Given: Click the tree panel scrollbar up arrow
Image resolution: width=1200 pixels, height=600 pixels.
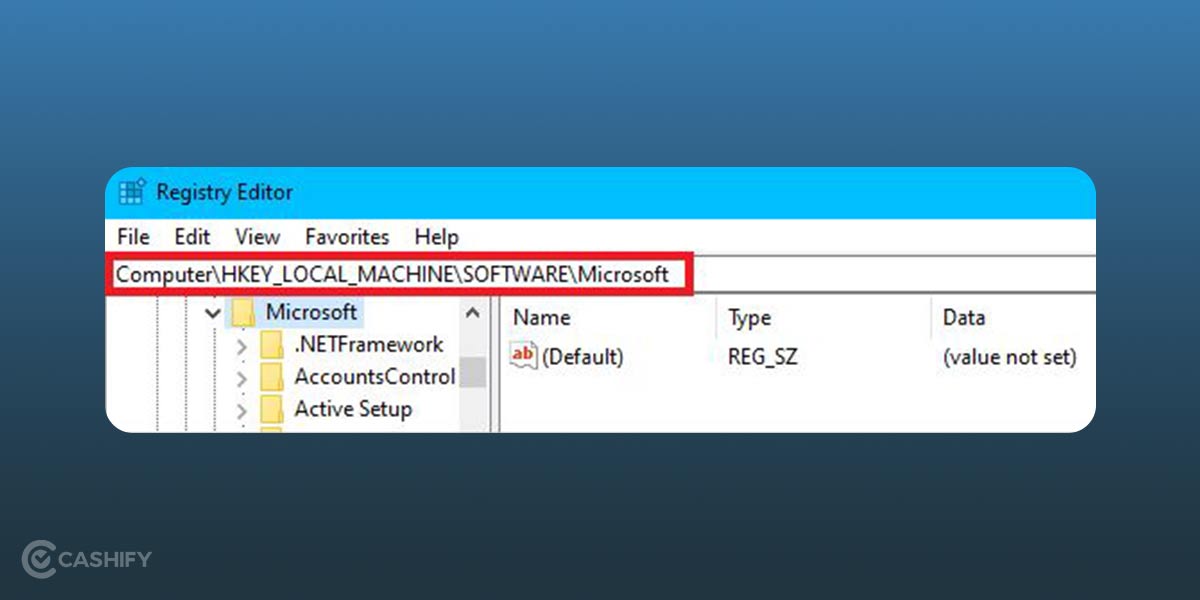Looking at the screenshot, I should click(474, 310).
